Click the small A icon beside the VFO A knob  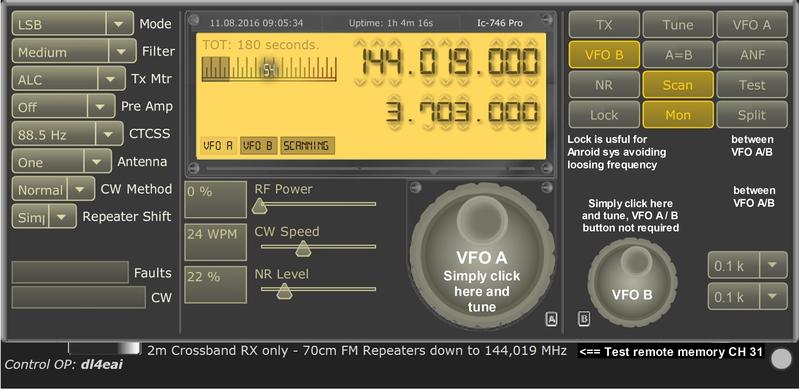pos(551,320)
